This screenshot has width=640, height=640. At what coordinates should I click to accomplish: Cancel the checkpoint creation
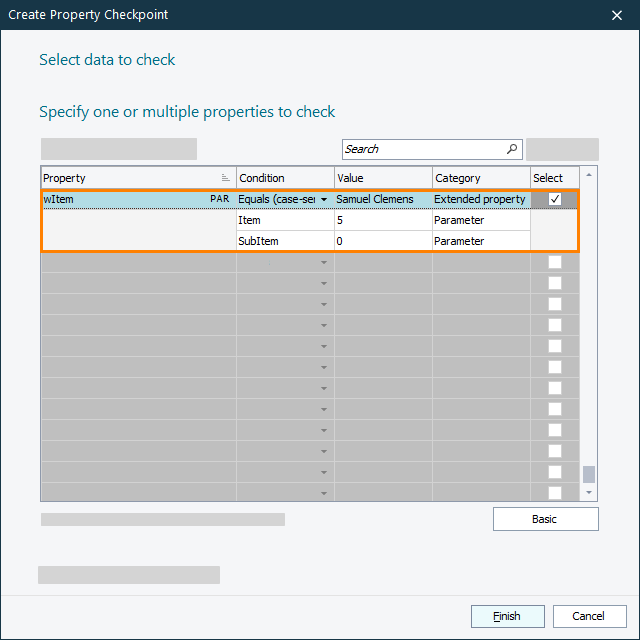tap(590, 616)
